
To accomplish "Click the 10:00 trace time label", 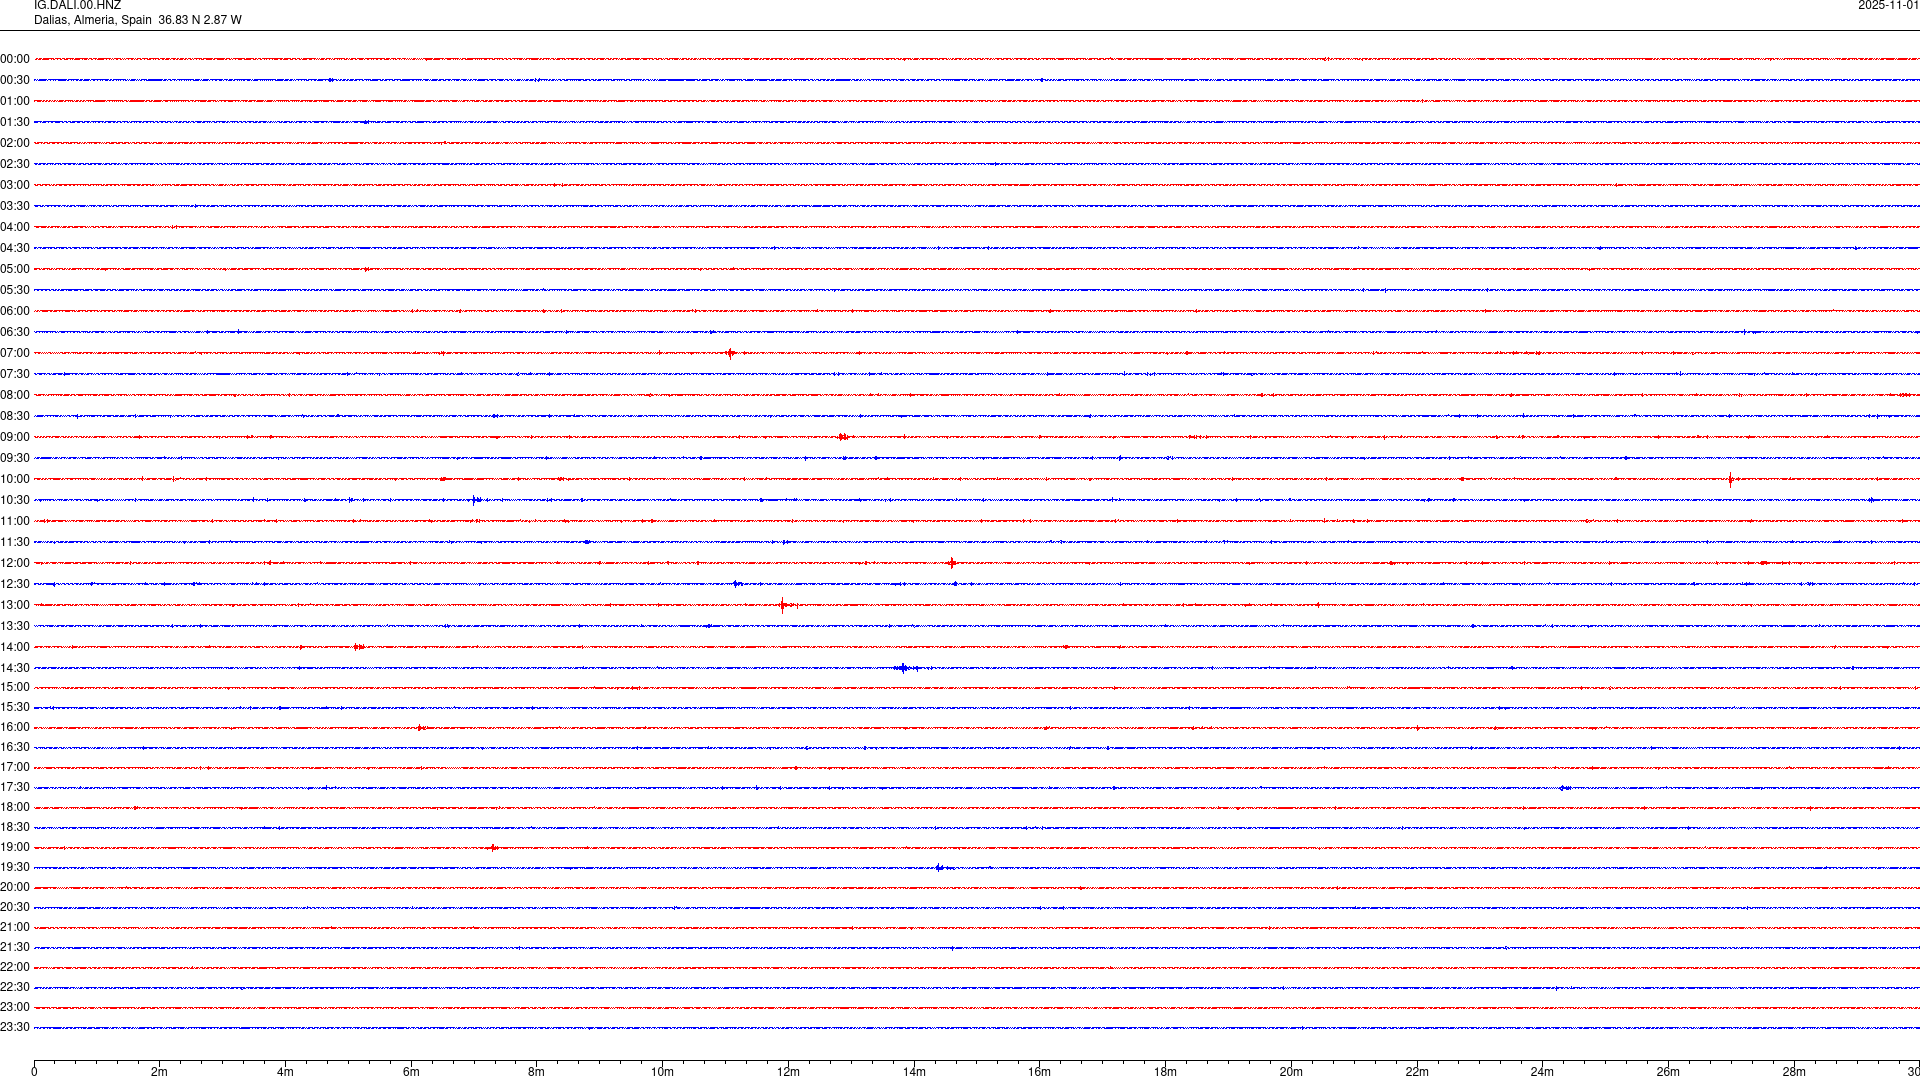I will pyautogui.click(x=15, y=479).
